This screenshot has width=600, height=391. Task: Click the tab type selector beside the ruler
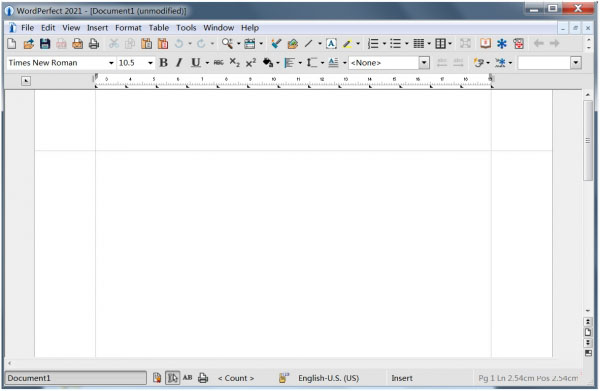click(x=26, y=81)
